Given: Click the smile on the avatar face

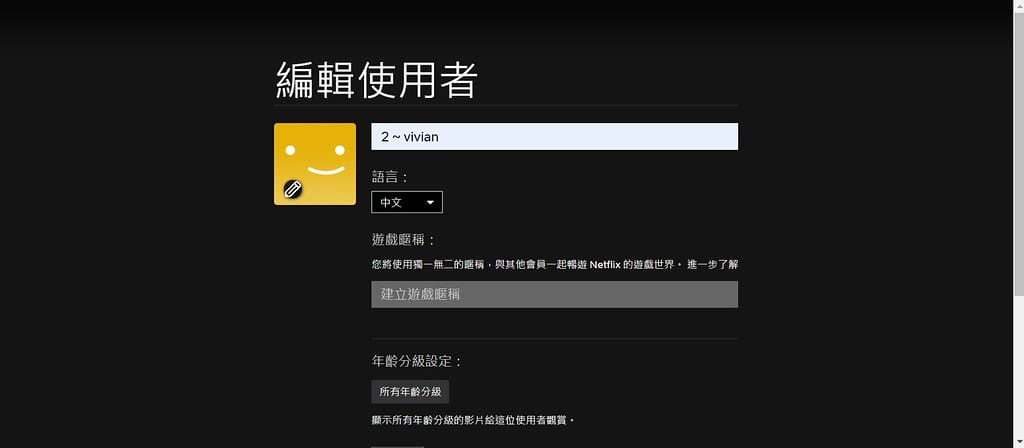Looking at the screenshot, I should pyautogui.click(x=325, y=170).
